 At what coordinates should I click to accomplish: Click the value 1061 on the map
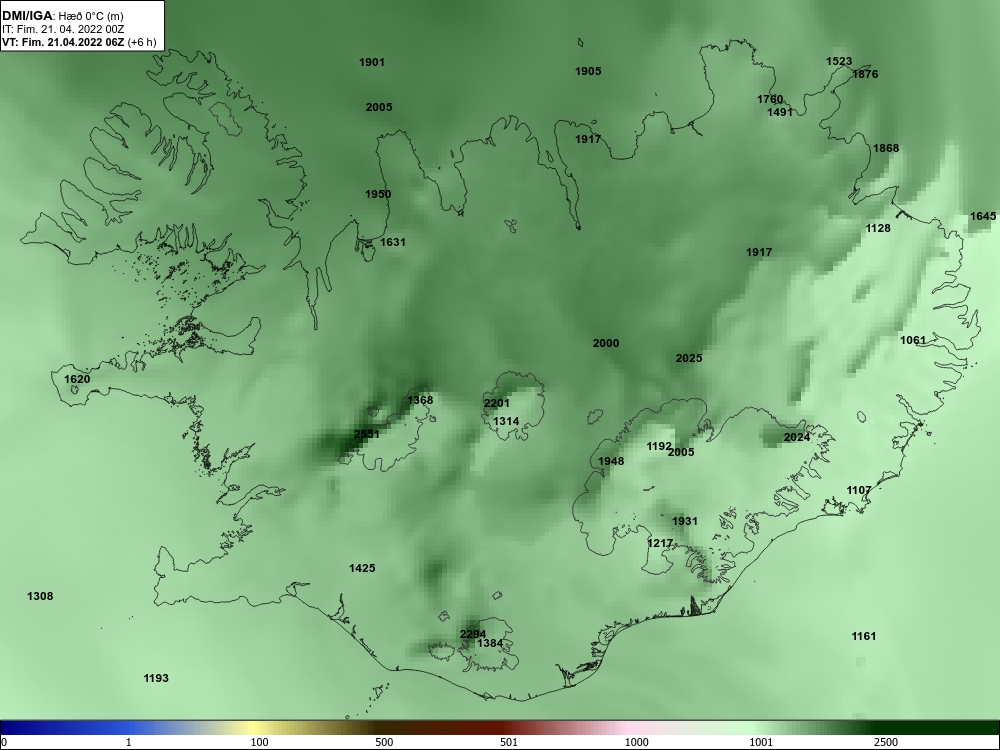913,340
